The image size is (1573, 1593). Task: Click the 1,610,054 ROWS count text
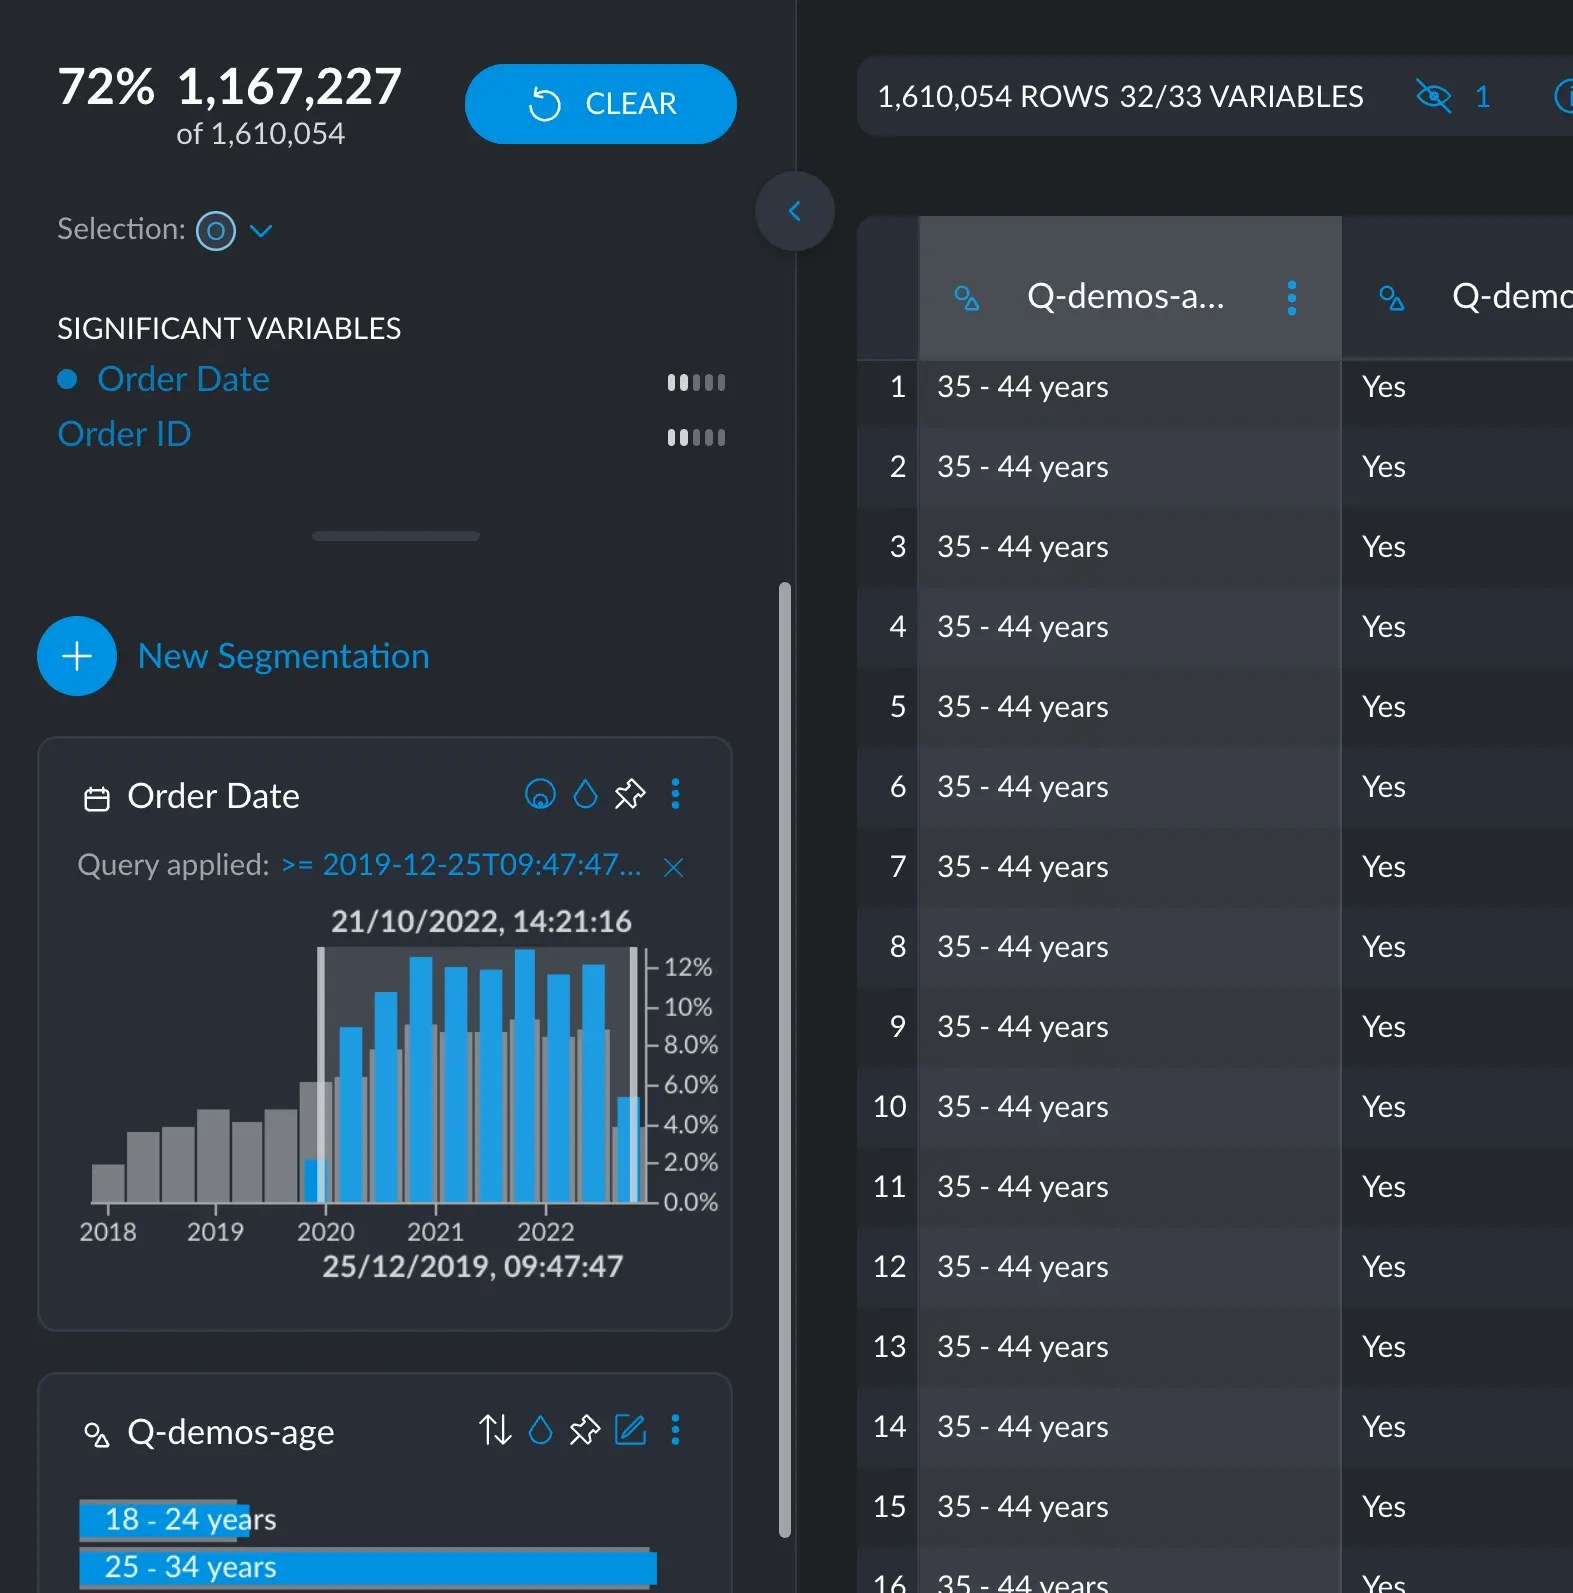tap(993, 97)
